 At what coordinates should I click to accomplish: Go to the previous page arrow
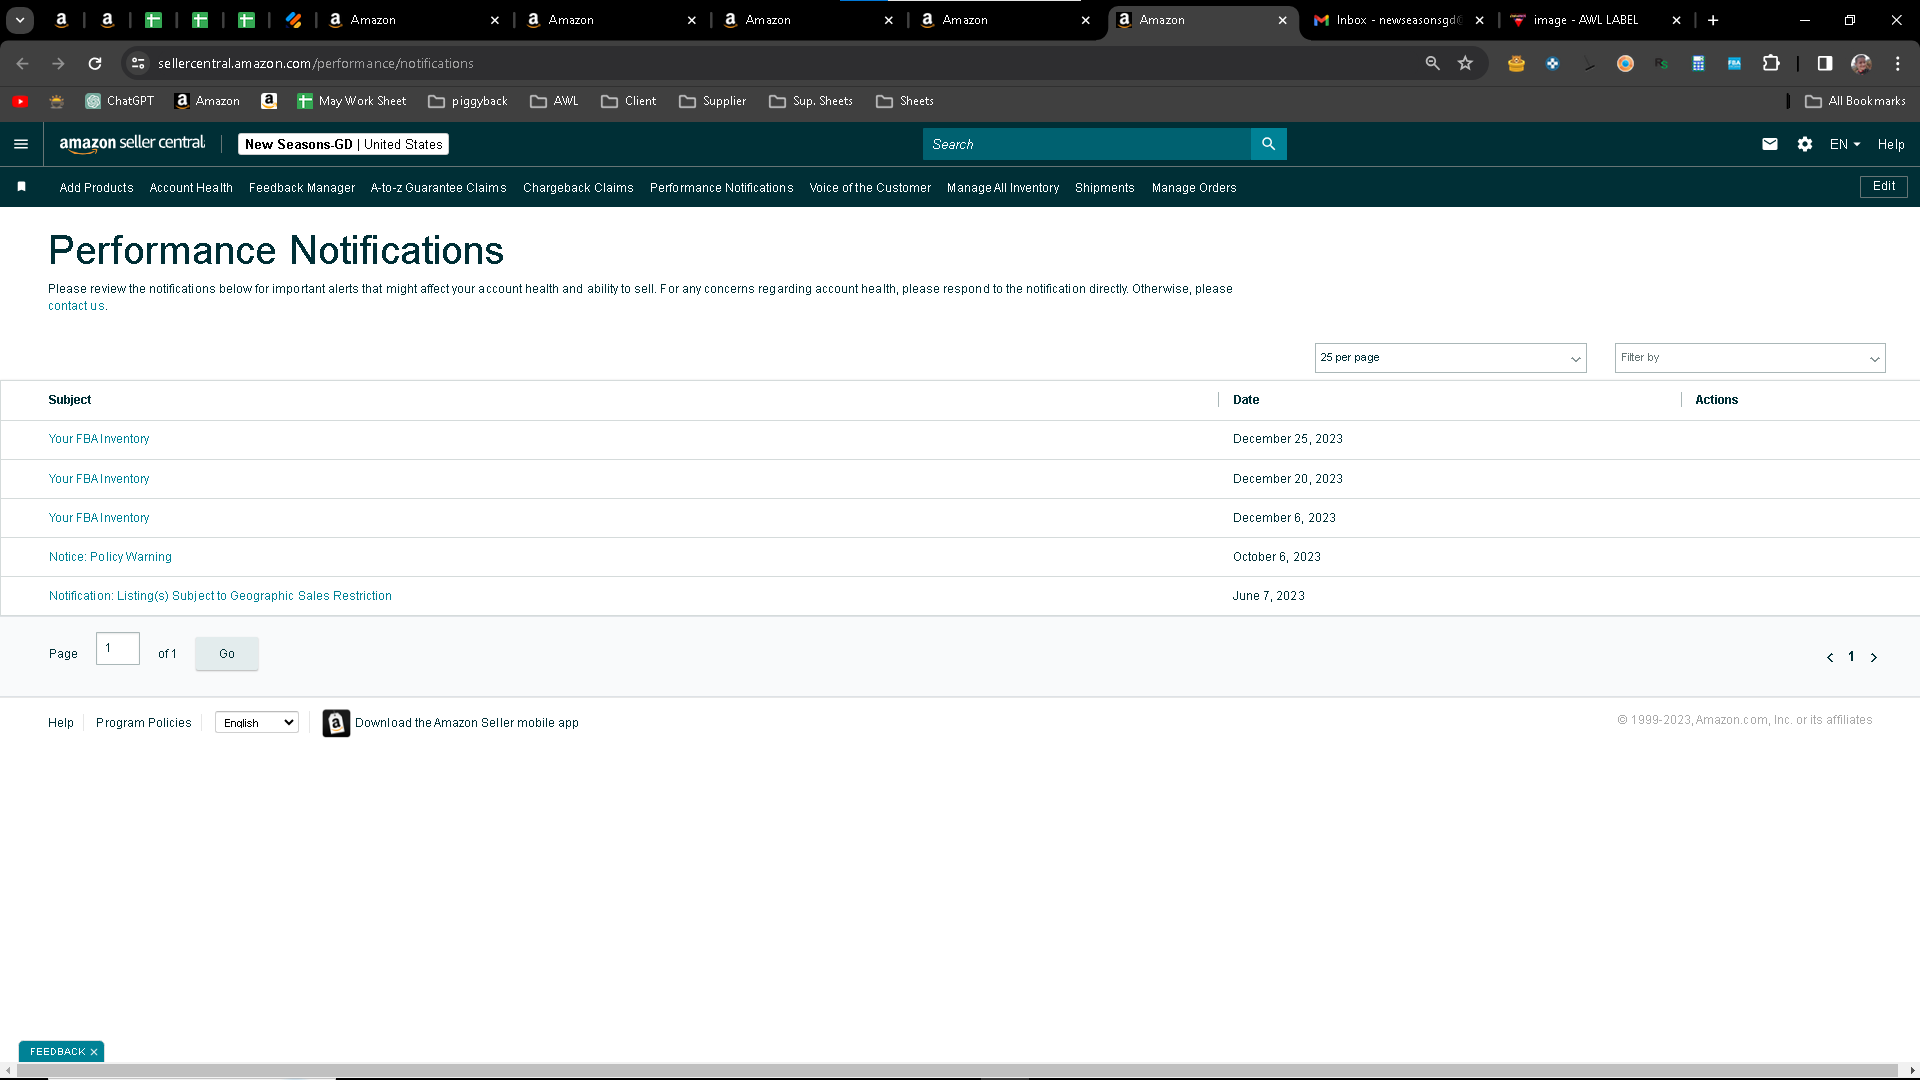[x=1830, y=657]
